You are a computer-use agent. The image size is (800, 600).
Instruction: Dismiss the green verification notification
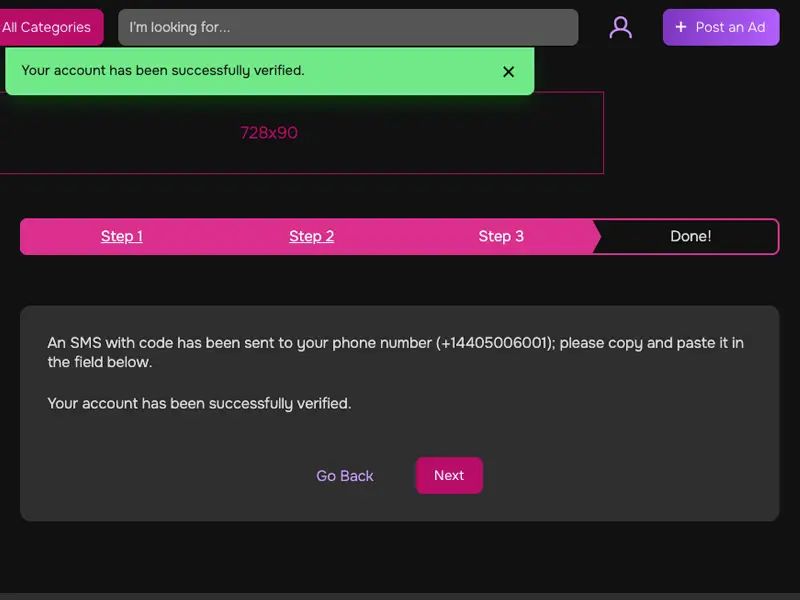pyautogui.click(x=508, y=72)
